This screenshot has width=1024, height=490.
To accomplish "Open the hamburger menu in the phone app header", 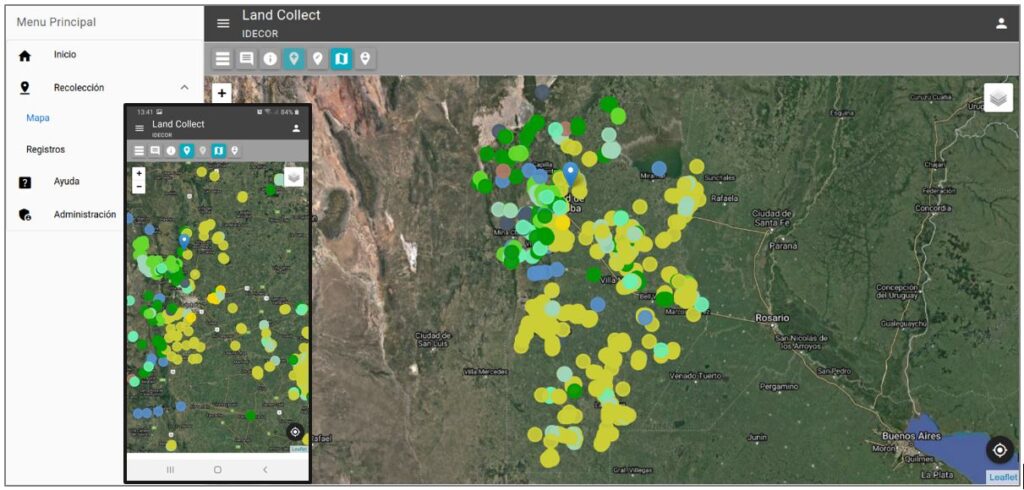I will coord(139,128).
